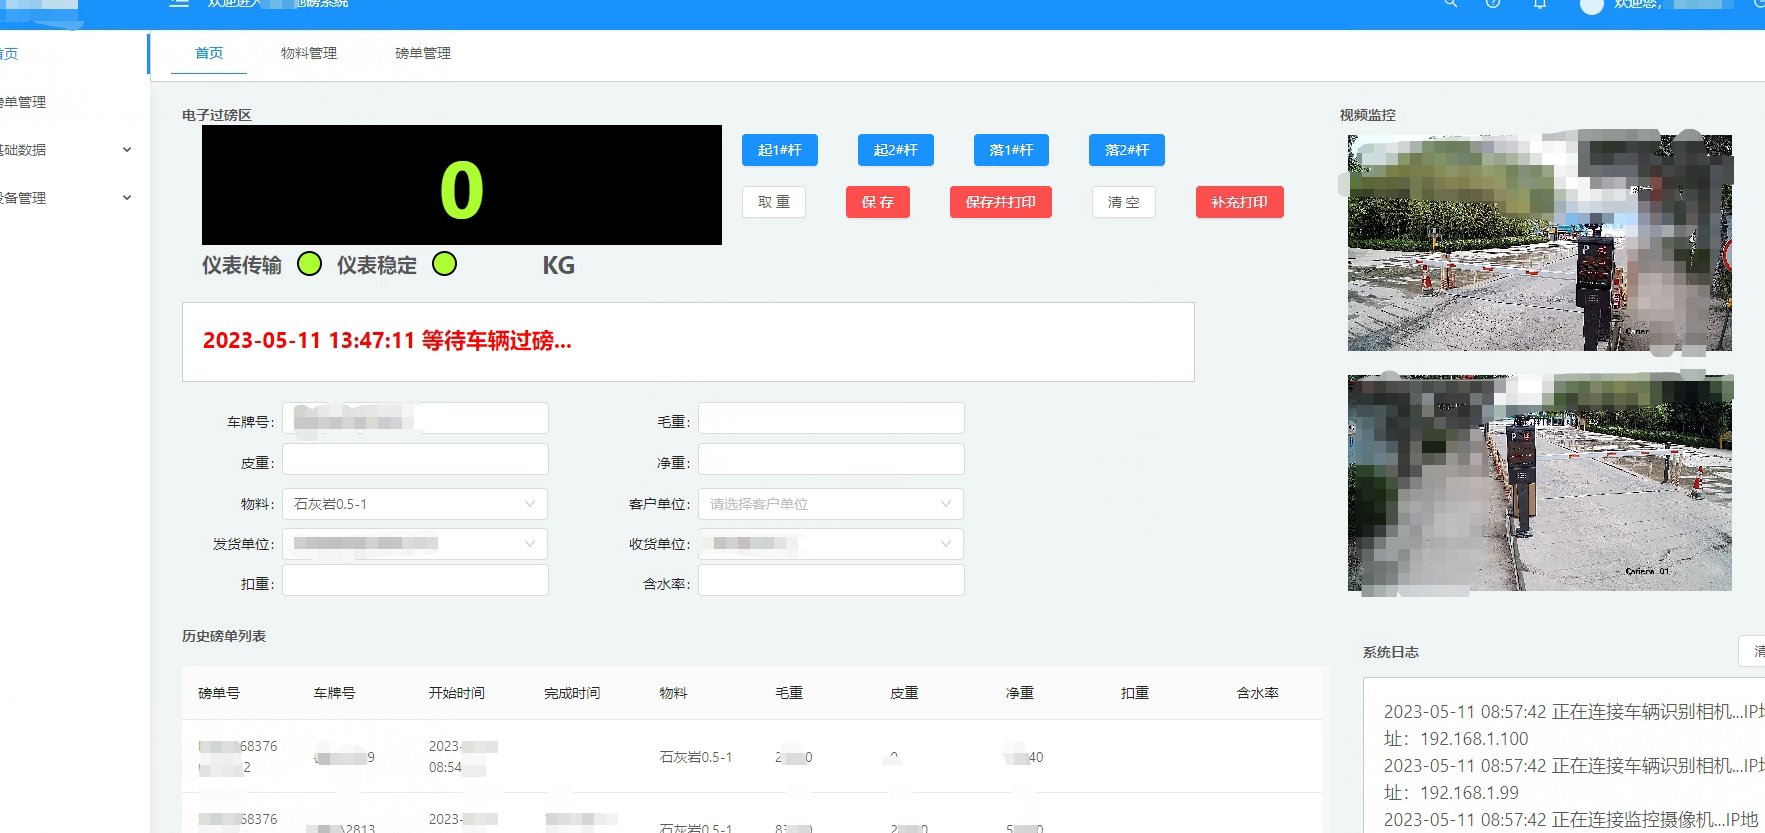Click the 净重 table column header
The height and width of the screenshot is (833, 1765).
pyautogui.click(x=1020, y=693)
